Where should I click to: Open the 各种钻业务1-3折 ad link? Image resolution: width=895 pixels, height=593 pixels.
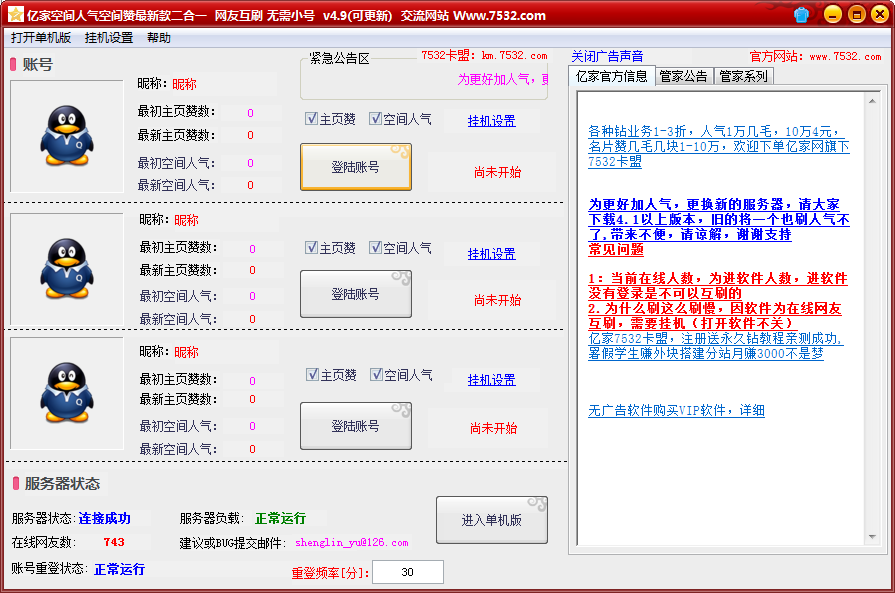tap(719, 147)
